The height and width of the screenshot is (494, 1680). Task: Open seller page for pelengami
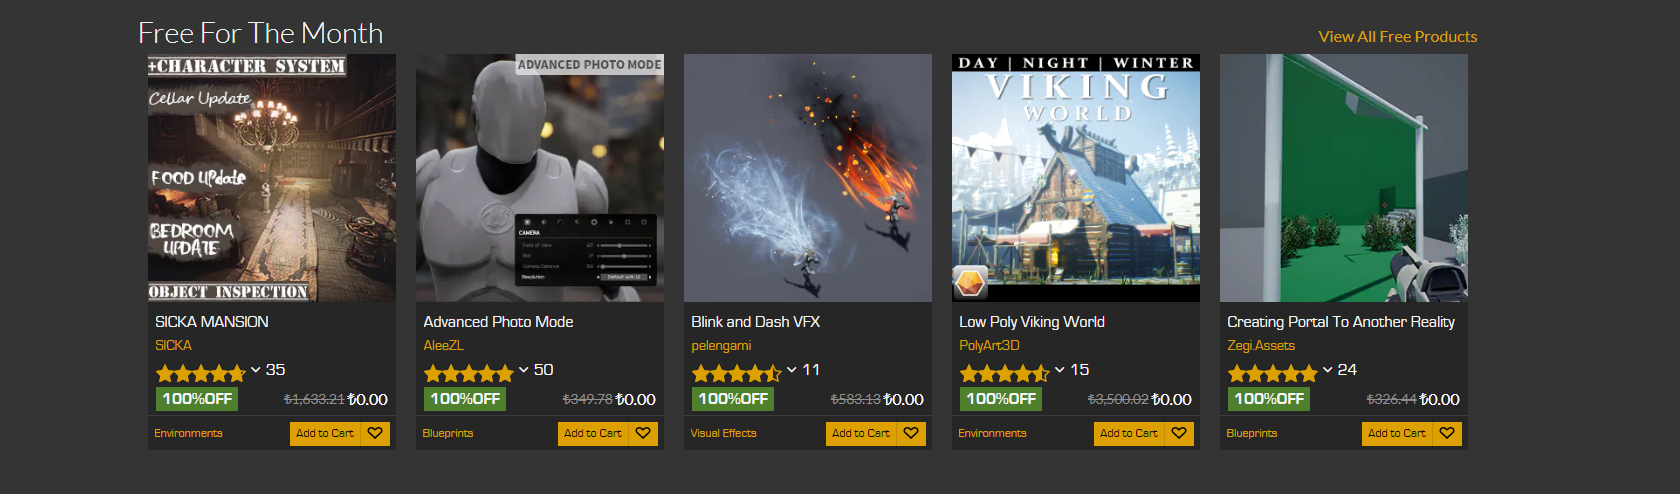tap(721, 345)
